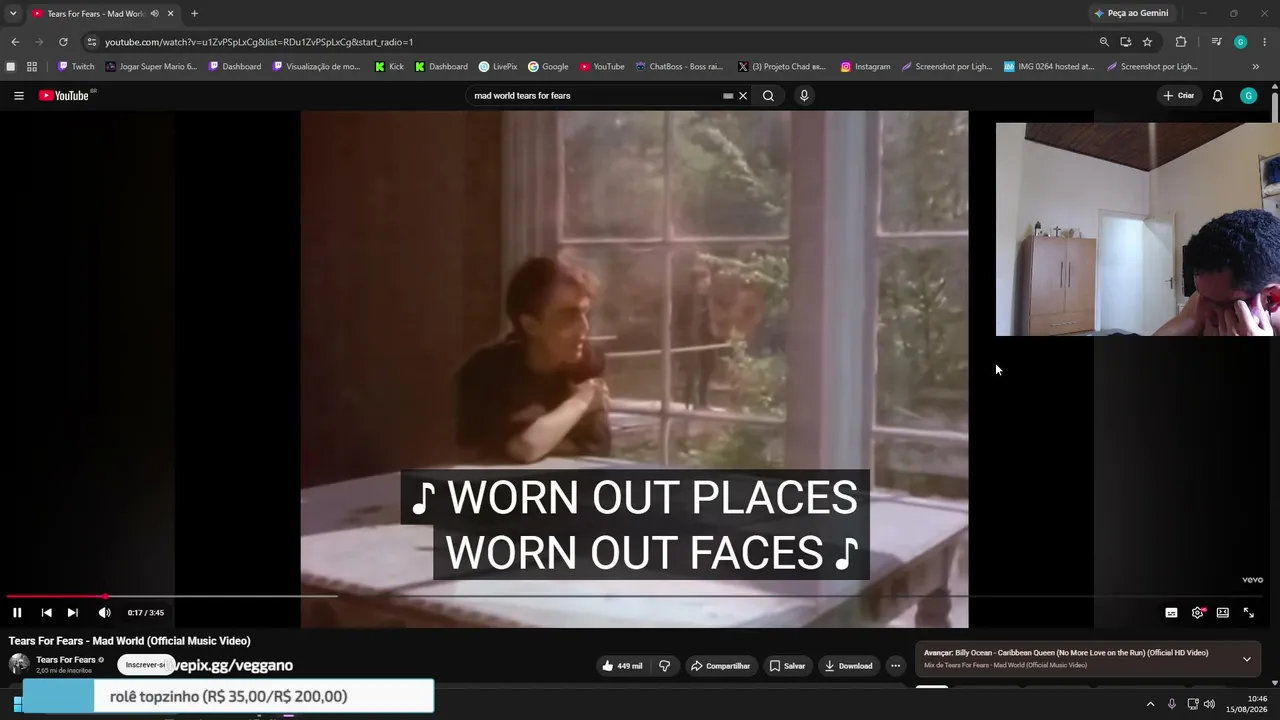Go back in browser history
Image resolution: width=1280 pixels, height=720 pixels.
click(x=15, y=42)
